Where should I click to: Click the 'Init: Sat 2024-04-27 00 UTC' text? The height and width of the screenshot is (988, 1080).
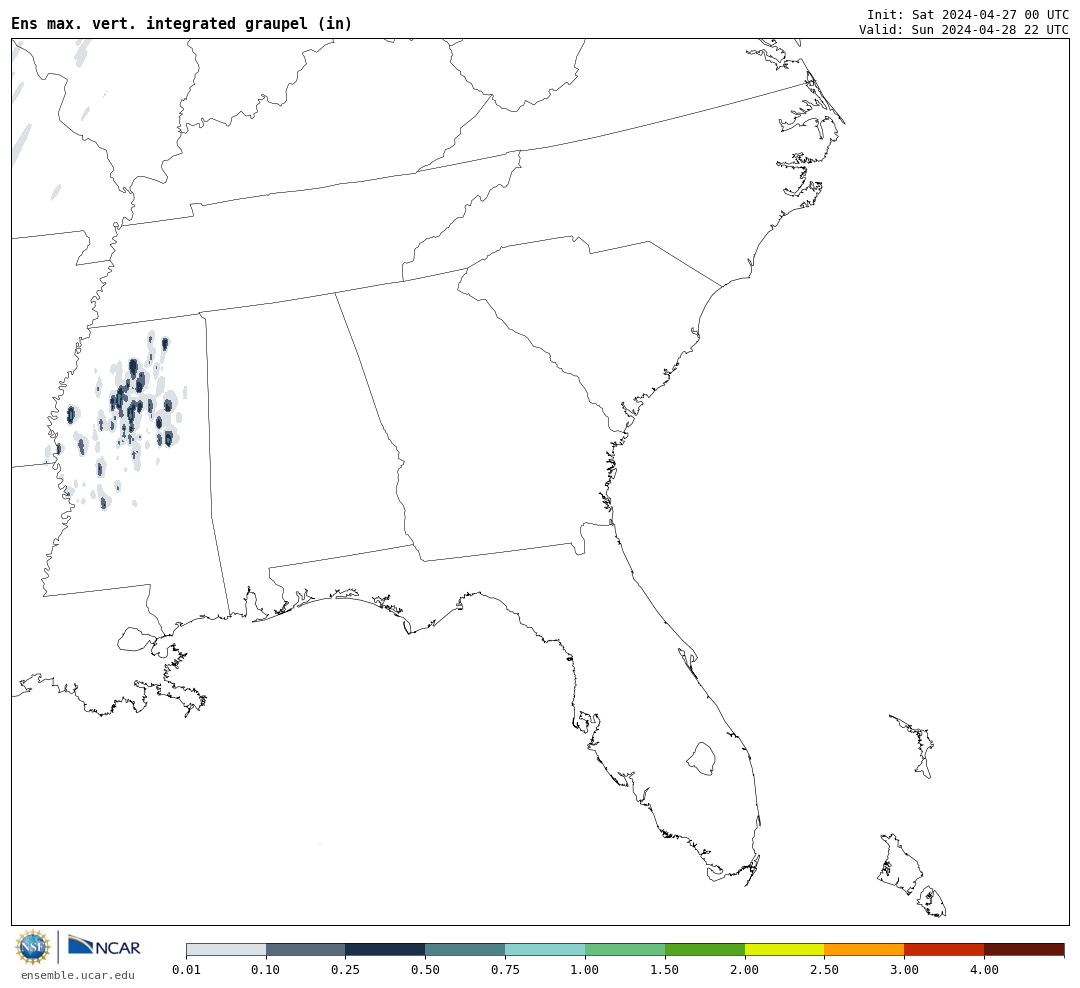(x=968, y=14)
